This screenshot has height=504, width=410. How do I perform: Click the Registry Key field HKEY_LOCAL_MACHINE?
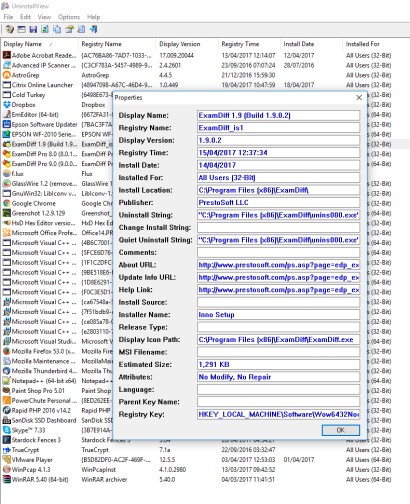[x=278, y=414]
